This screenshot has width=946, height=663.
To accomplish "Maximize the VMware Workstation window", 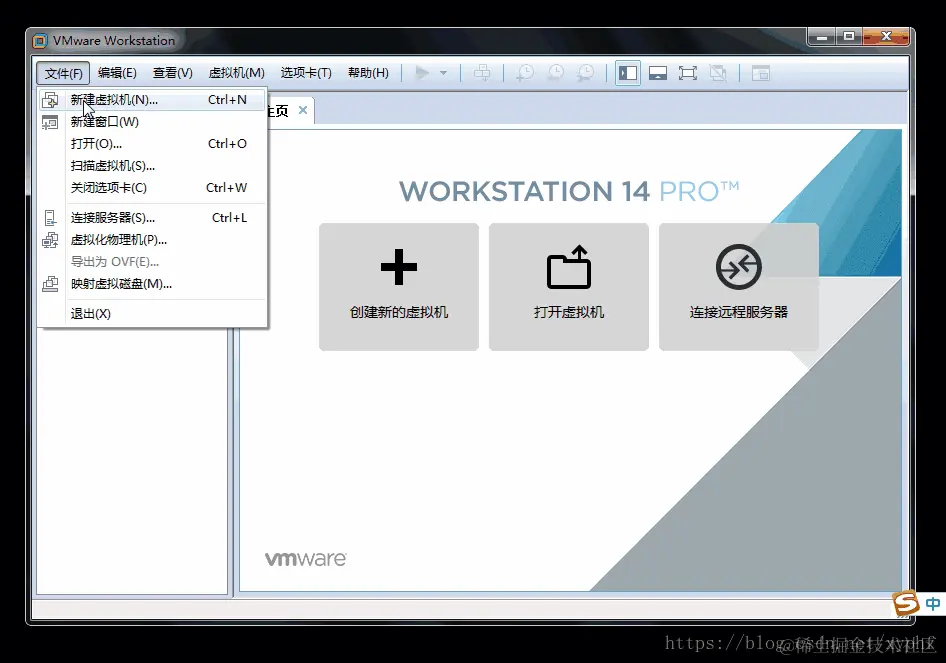I will click(849, 37).
